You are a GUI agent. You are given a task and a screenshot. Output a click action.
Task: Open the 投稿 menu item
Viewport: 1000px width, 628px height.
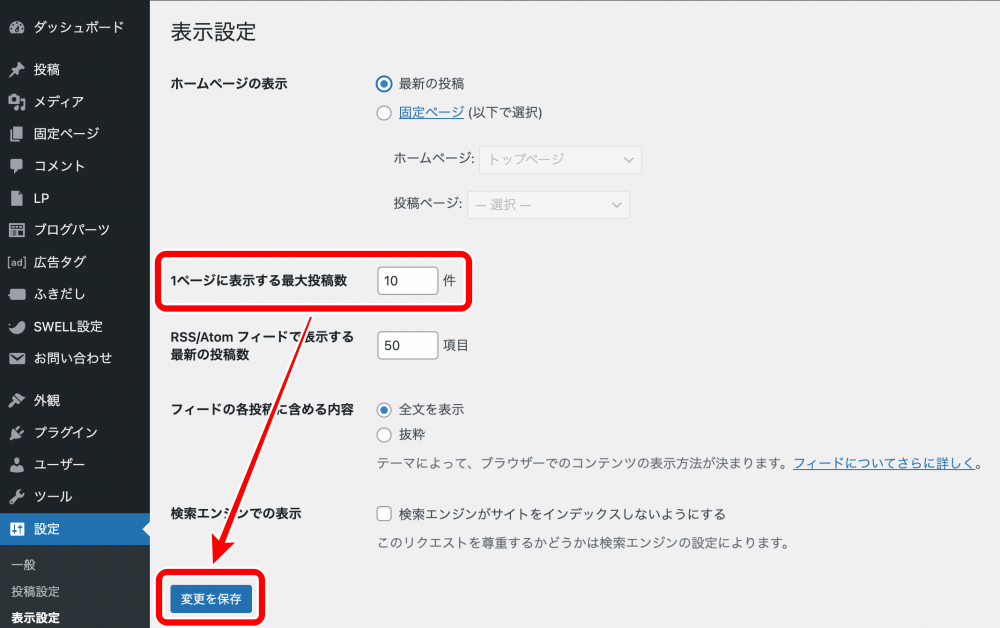click(x=47, y=69)
